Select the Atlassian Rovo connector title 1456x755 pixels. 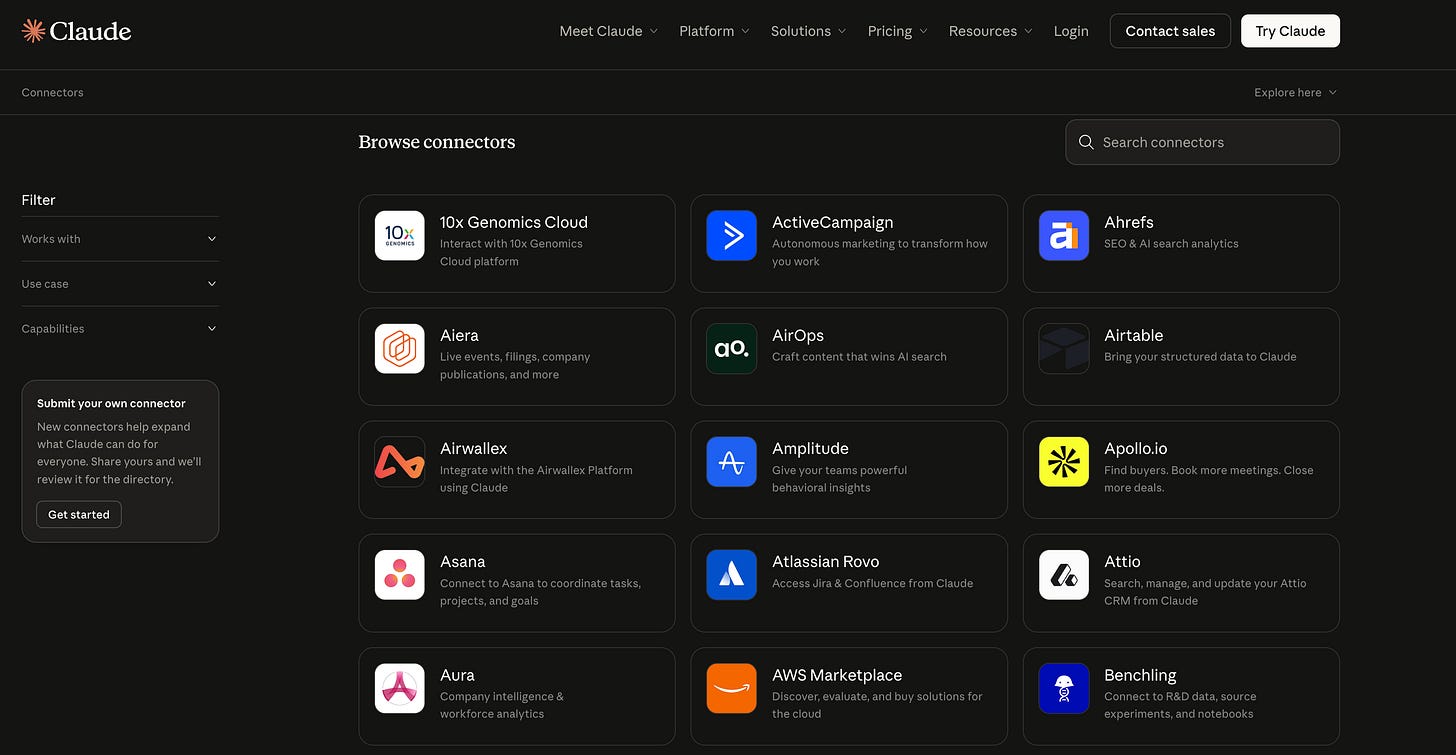(x=826, y=561)
